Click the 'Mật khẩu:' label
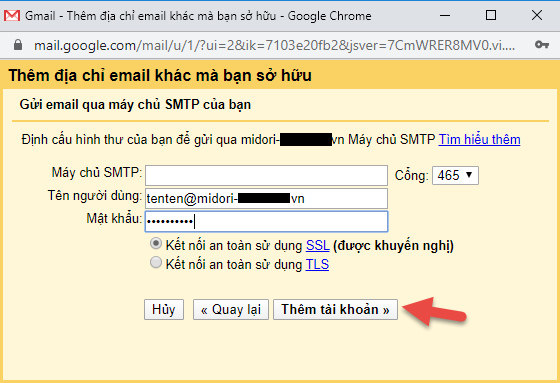The height and width of the screenshot is (383, 560). pyautogui.click(x=114, y=218)
